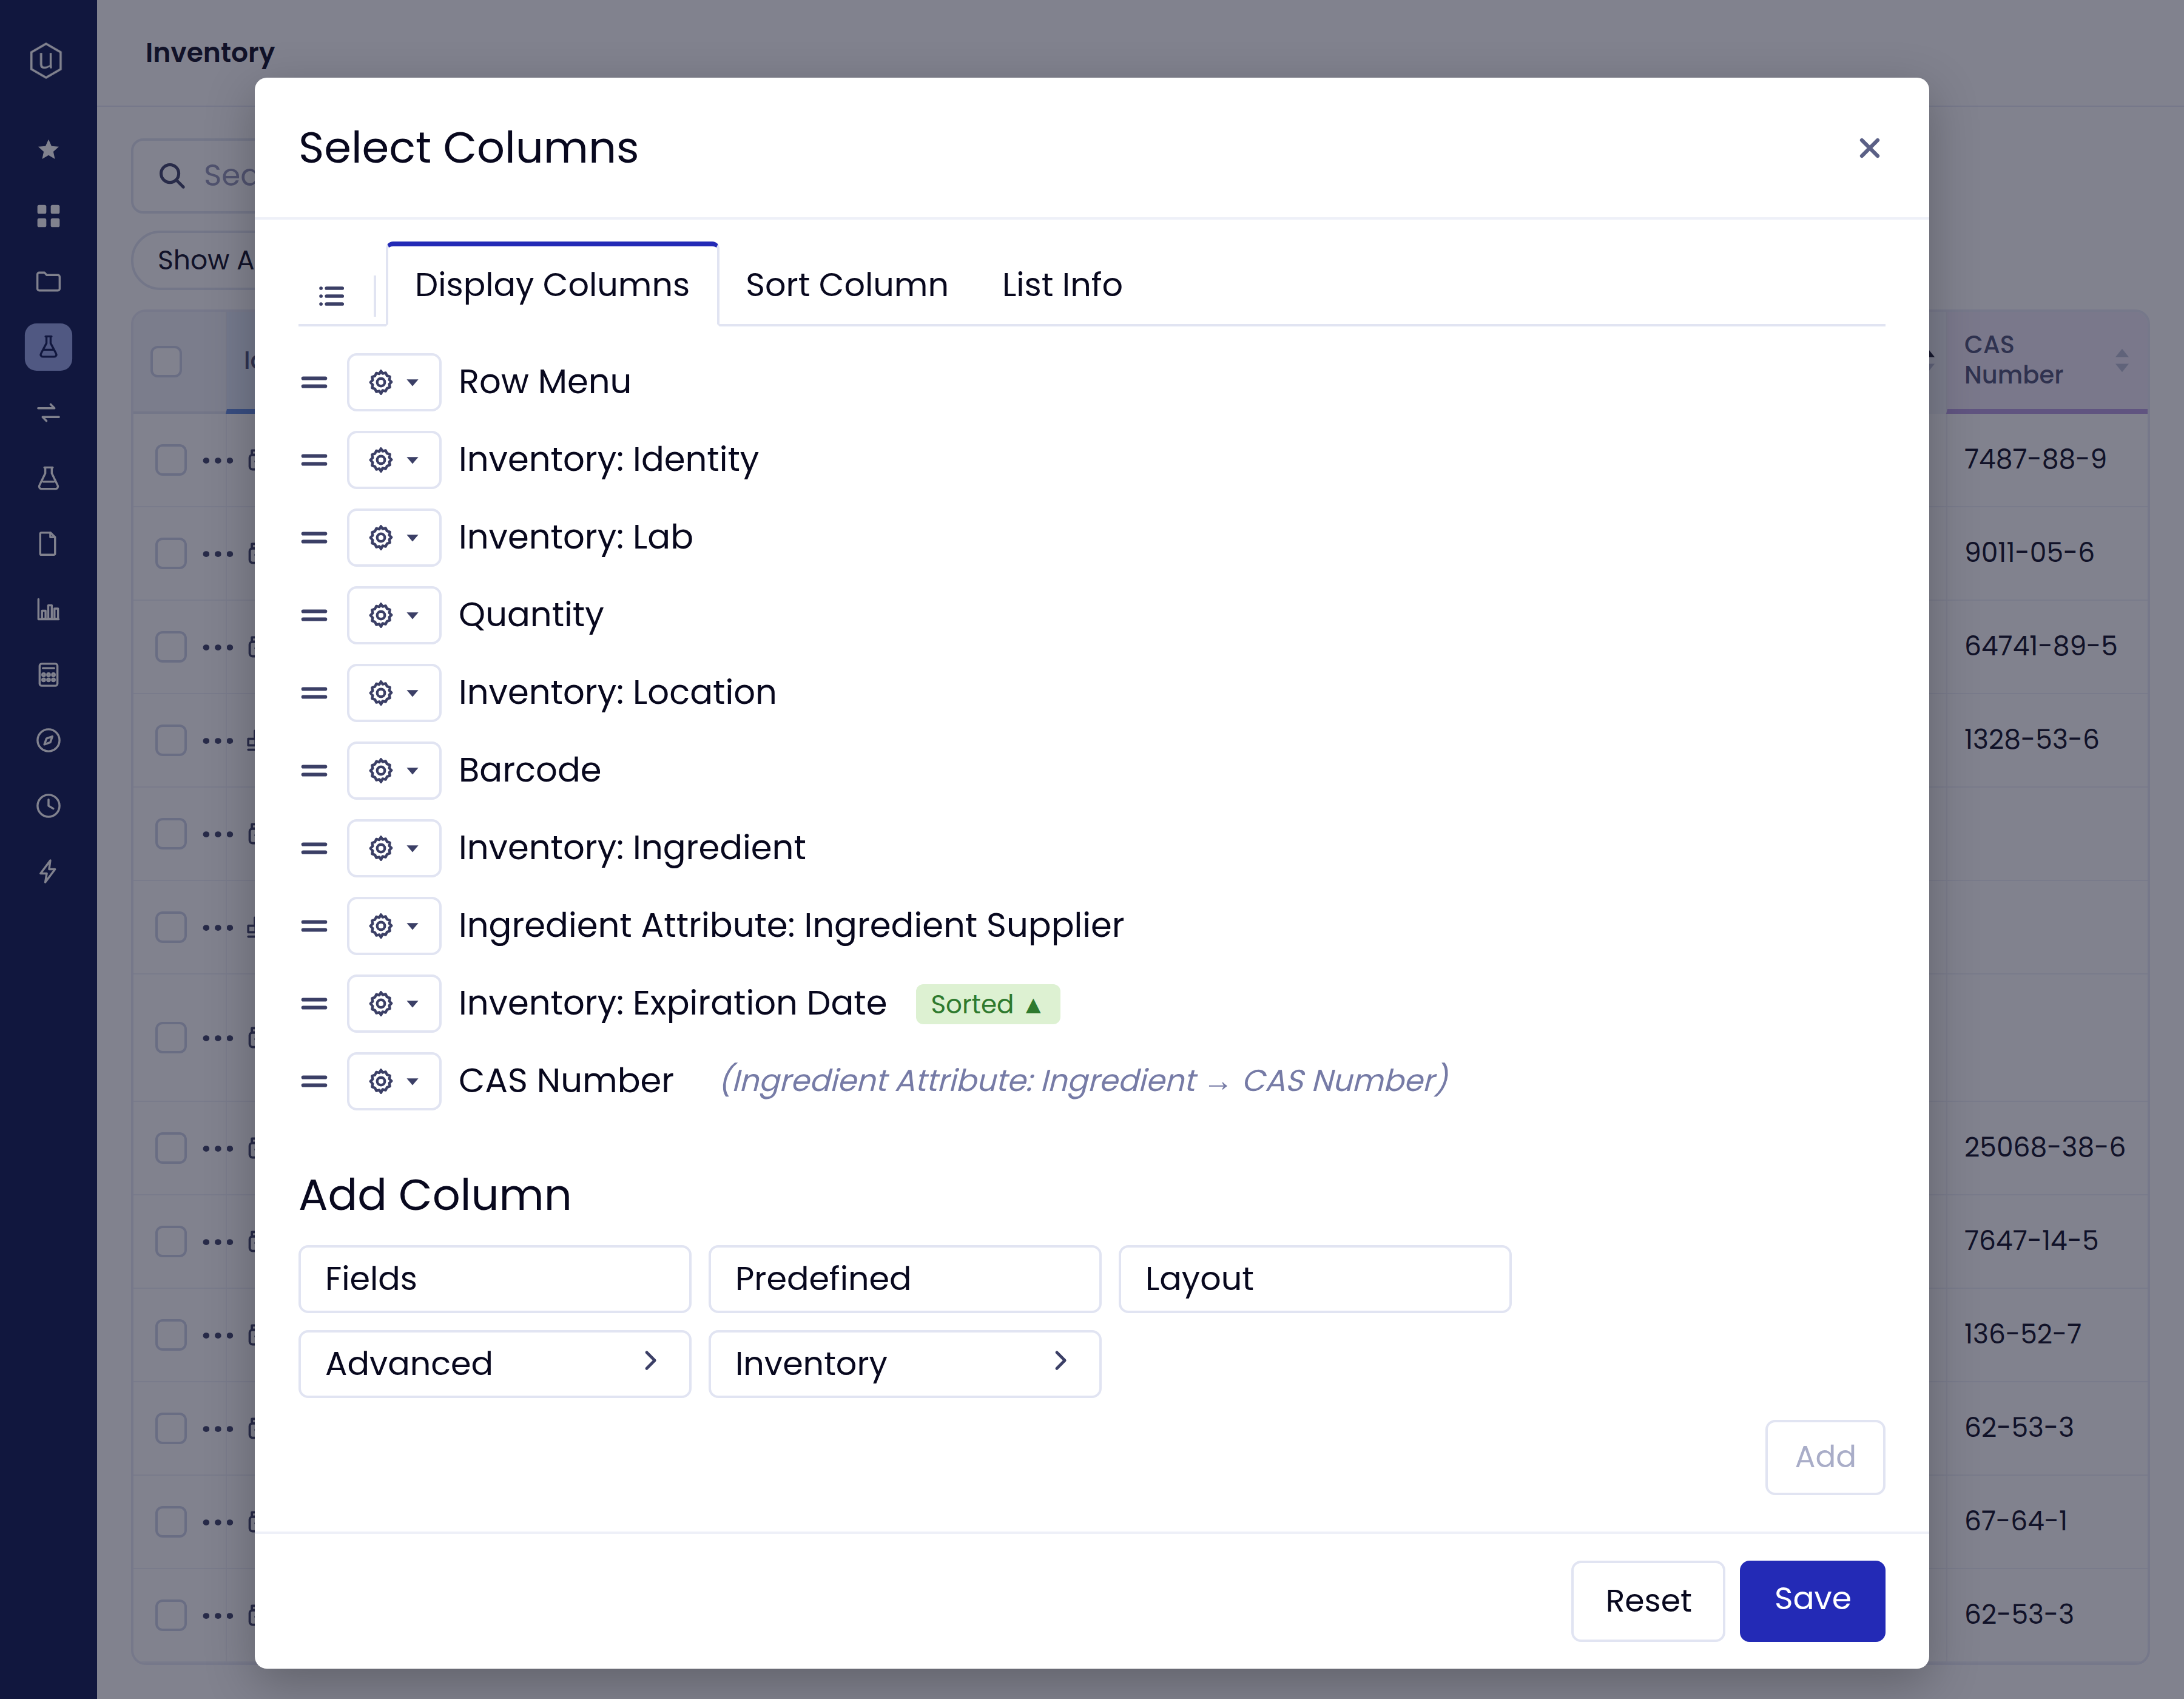
Task: Select the Display Columns tab
Action: tap(552, 285)
